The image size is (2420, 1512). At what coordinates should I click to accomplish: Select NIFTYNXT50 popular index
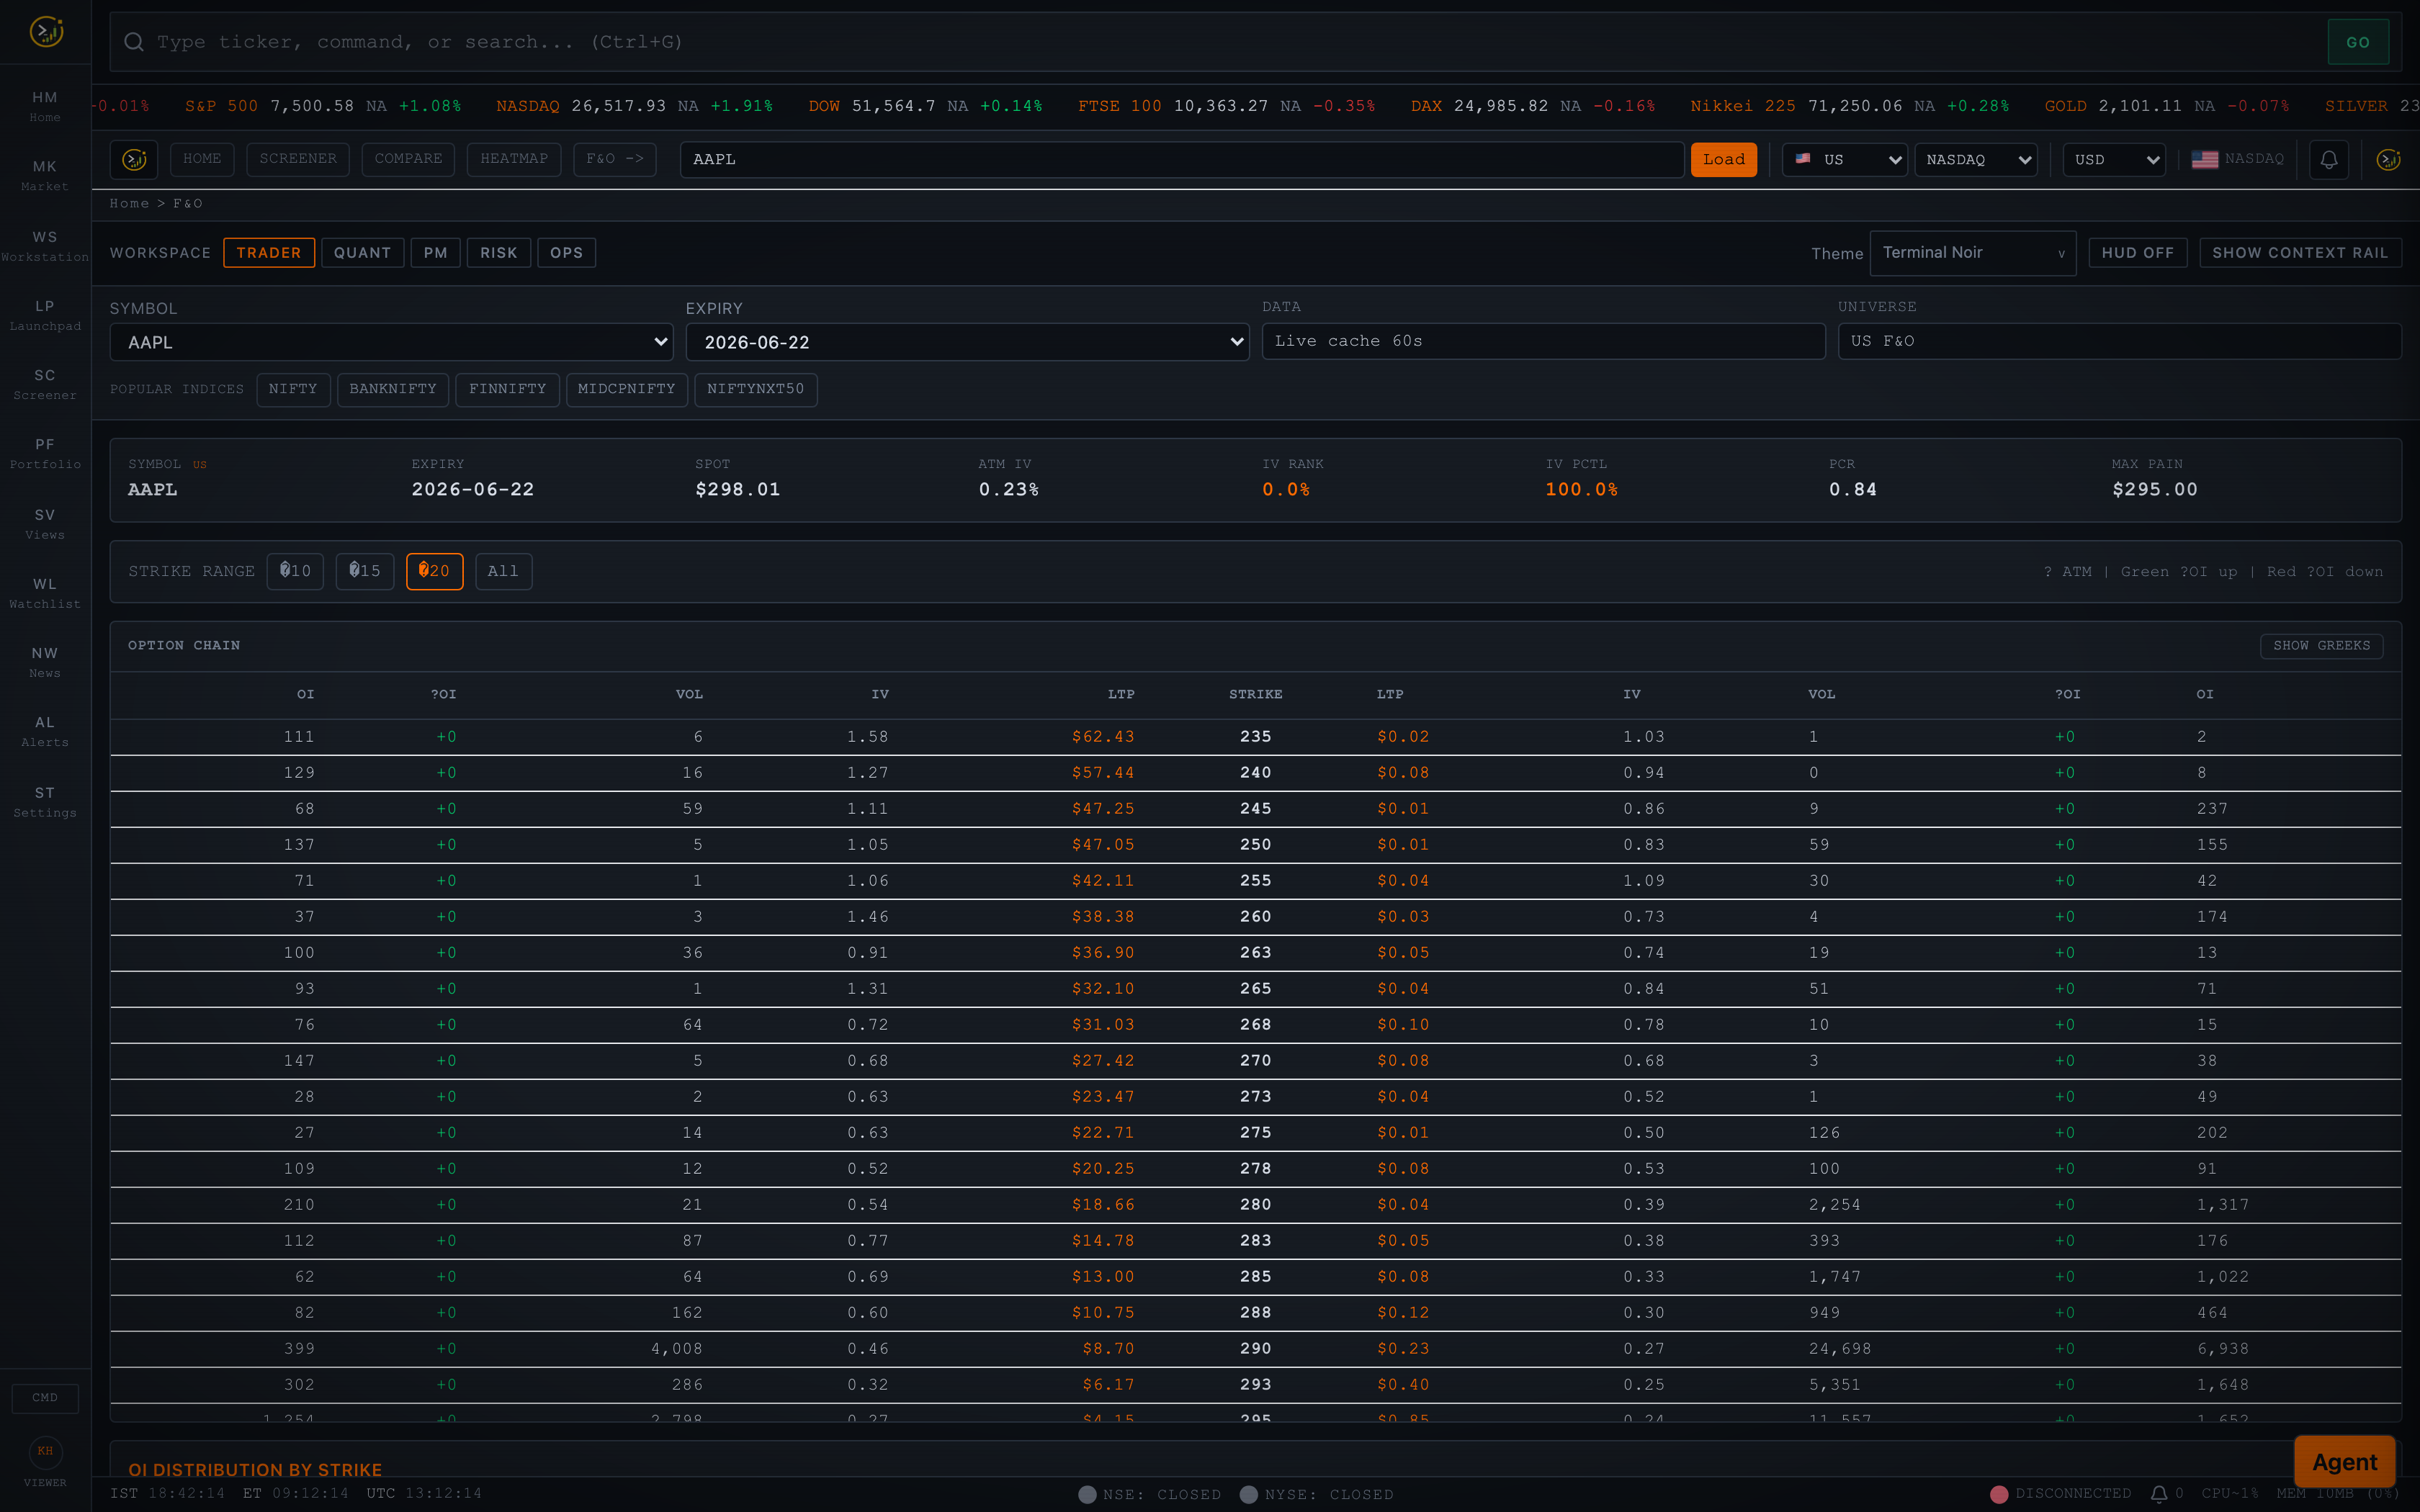(x=755, y=389)
